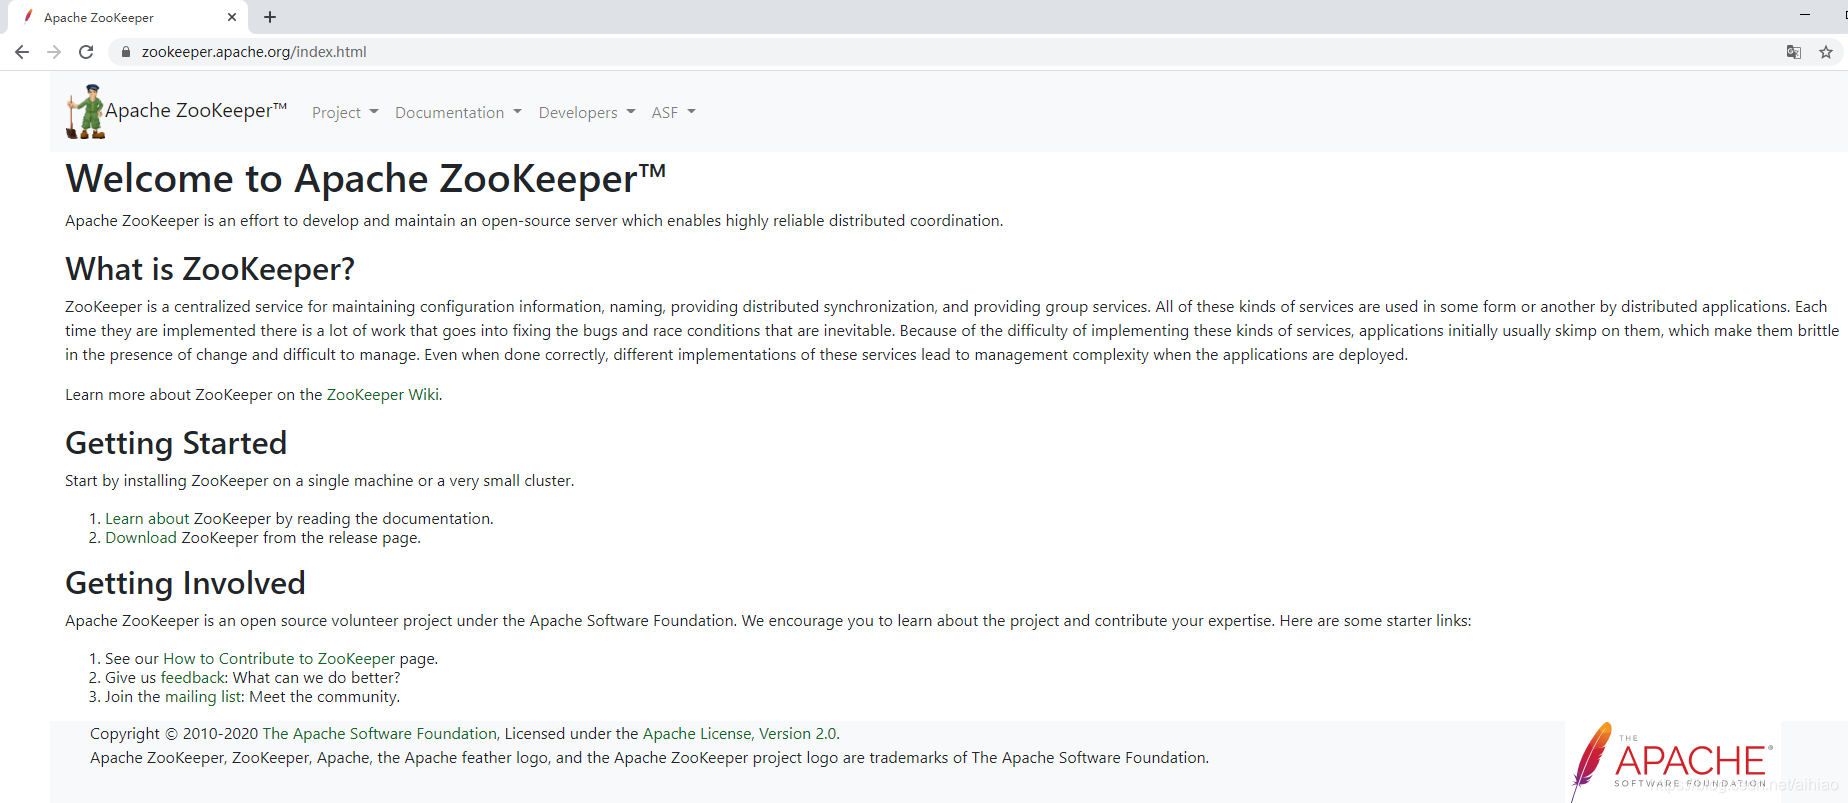Go forward with the browser forward arrow

(54, 52)
